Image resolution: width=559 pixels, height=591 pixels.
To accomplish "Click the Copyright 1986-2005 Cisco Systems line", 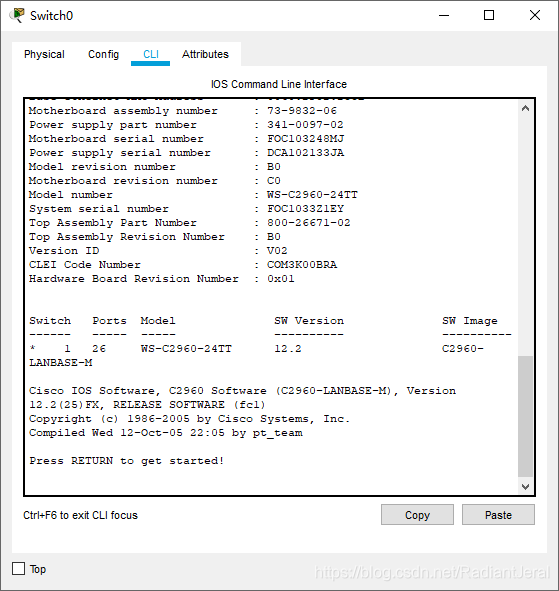I will 190,419.
